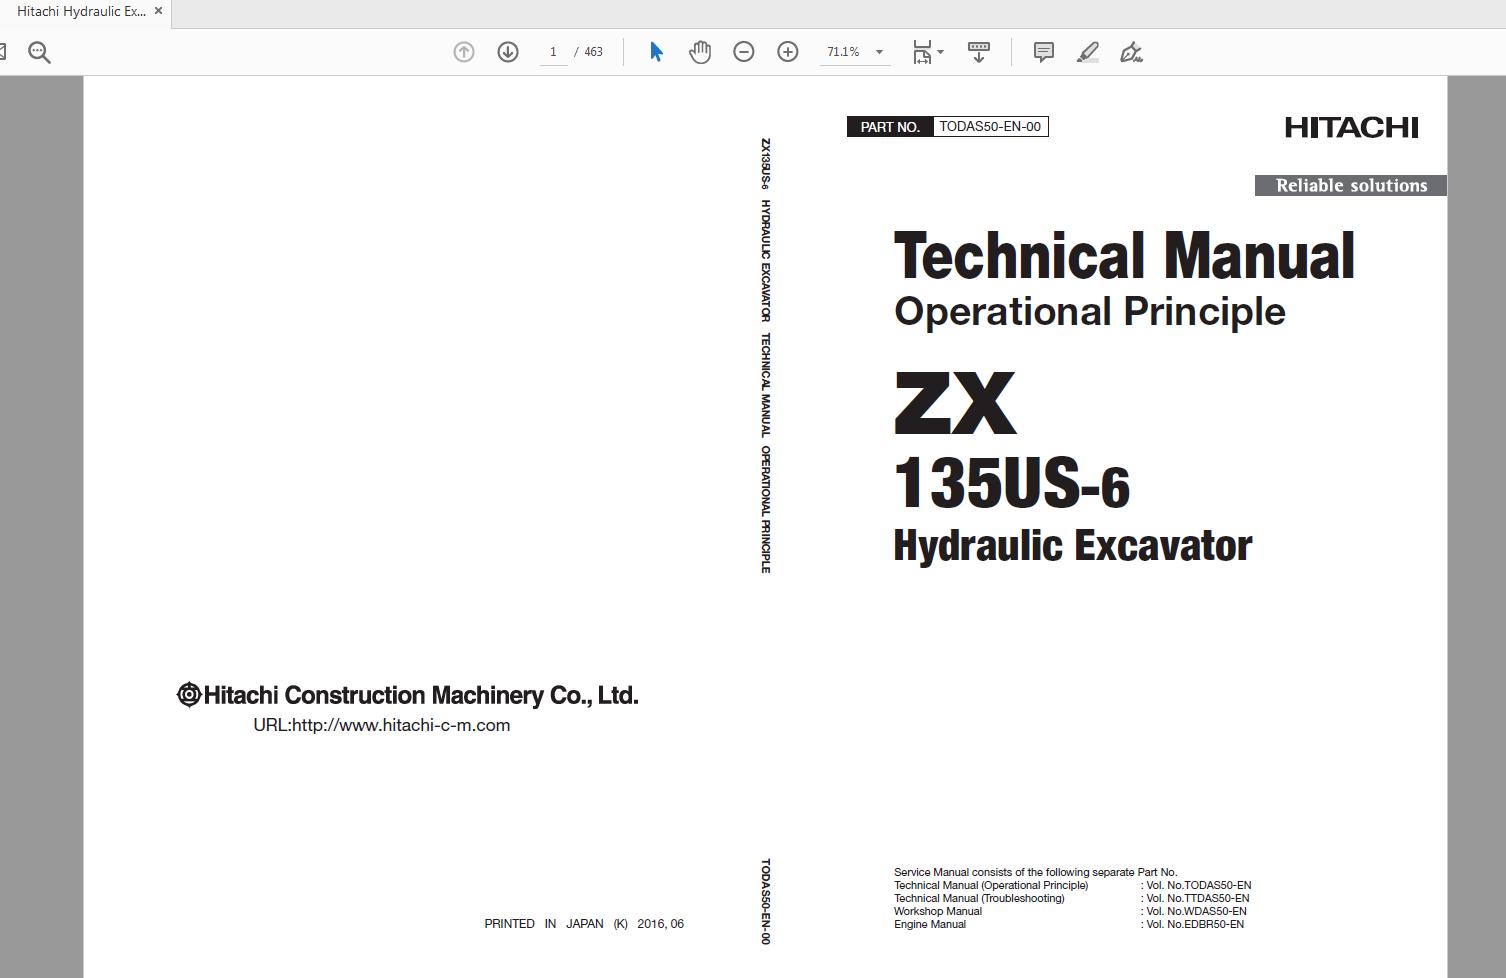Image resolution: width=1506 pixels, height=978 pixels.
Task: Click the large ZX model text
Action: [x=955, y=403]
